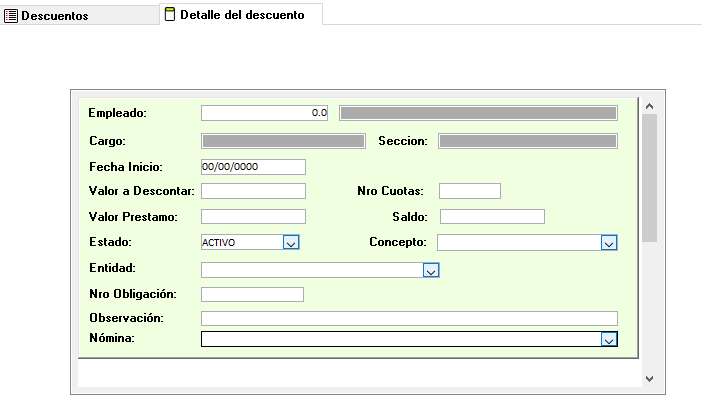Click the Valor a Descontar field
Screen dimensions: 702x413
tap(253, 191)
